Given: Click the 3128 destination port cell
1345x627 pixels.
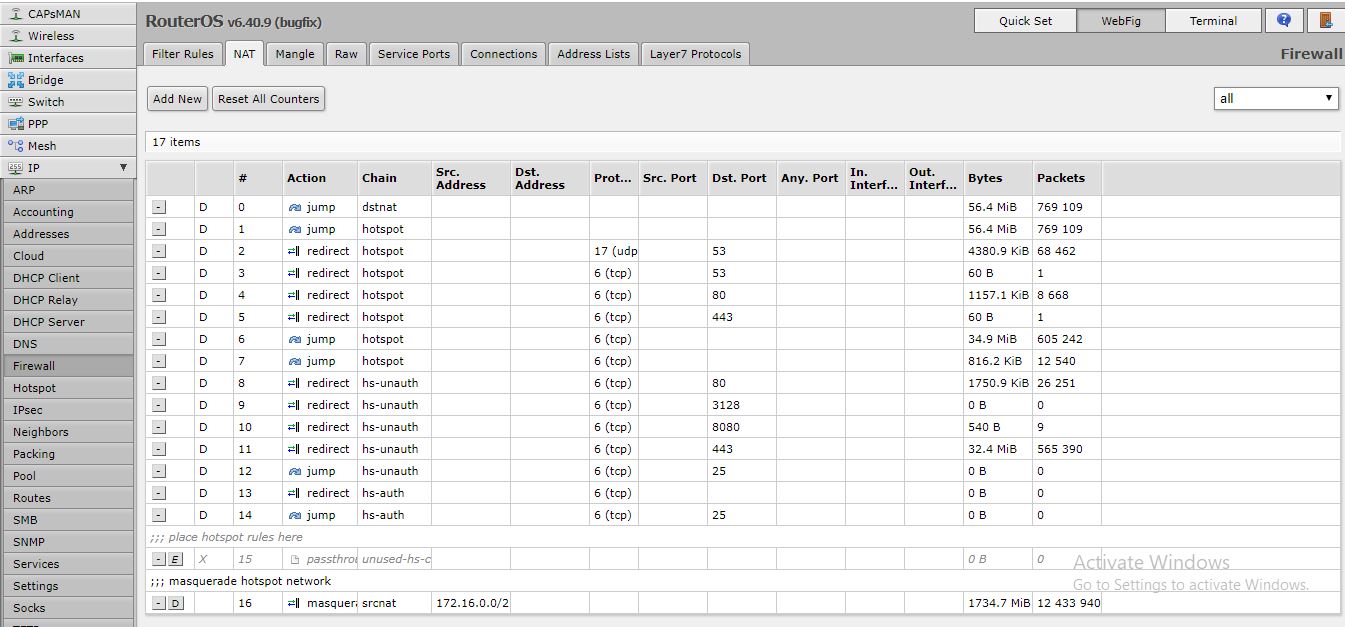Looking at the screenshot, I should pos(742,405).
